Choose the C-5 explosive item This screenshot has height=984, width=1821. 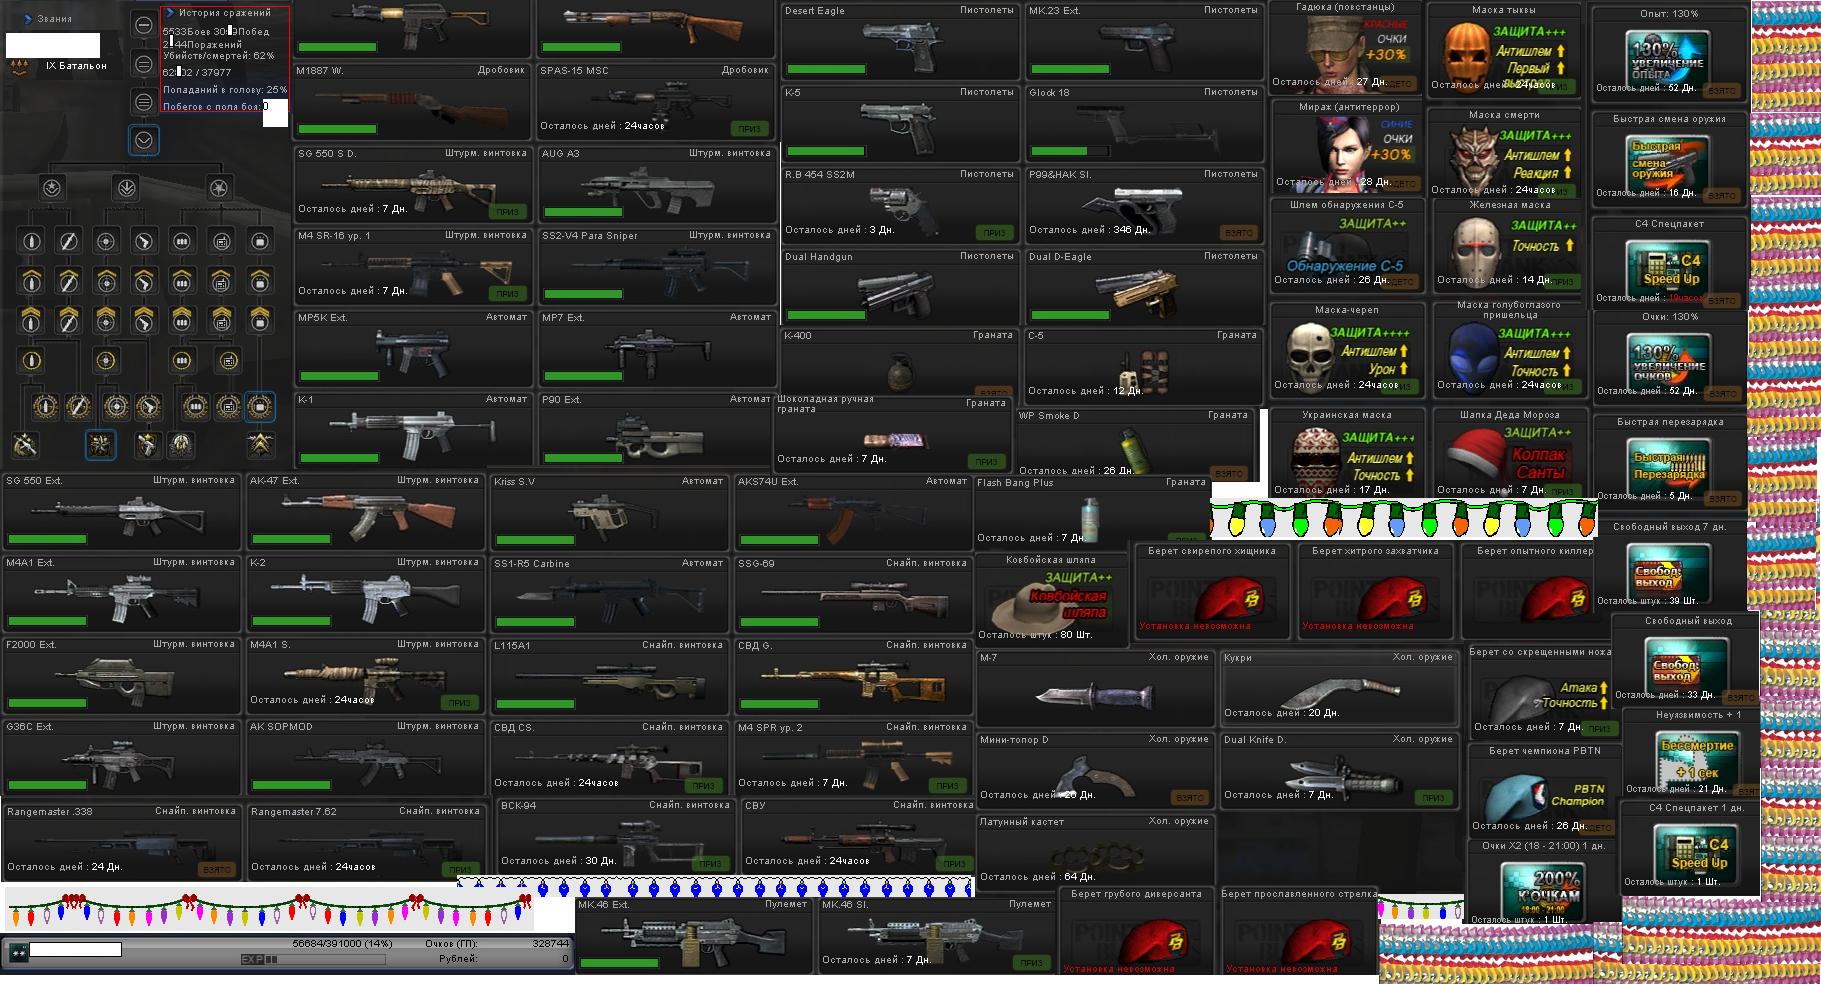point(1142,366)
